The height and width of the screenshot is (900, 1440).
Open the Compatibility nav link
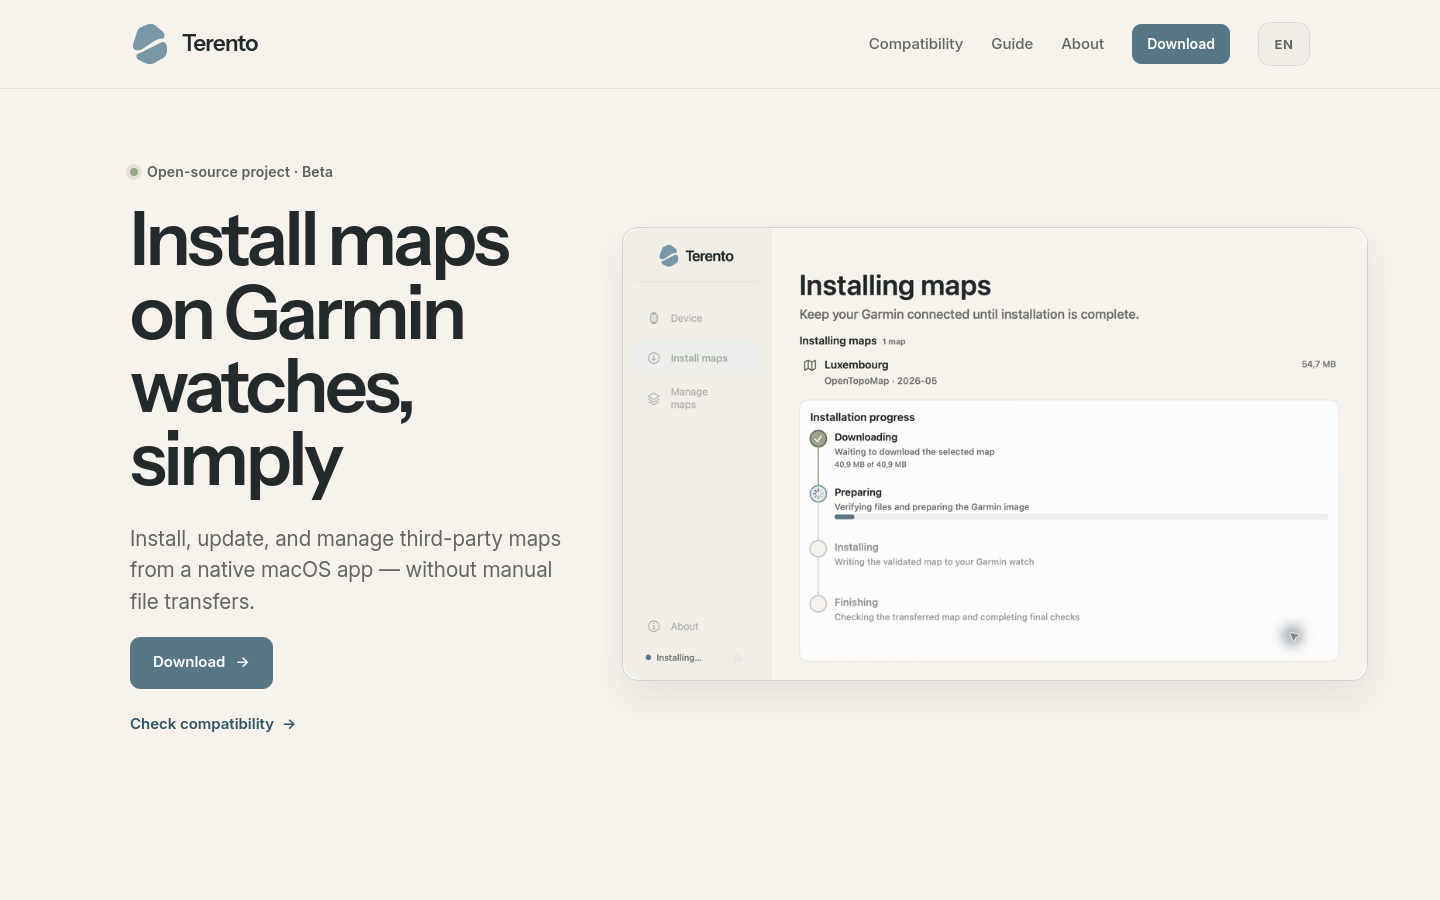[915, 44]
